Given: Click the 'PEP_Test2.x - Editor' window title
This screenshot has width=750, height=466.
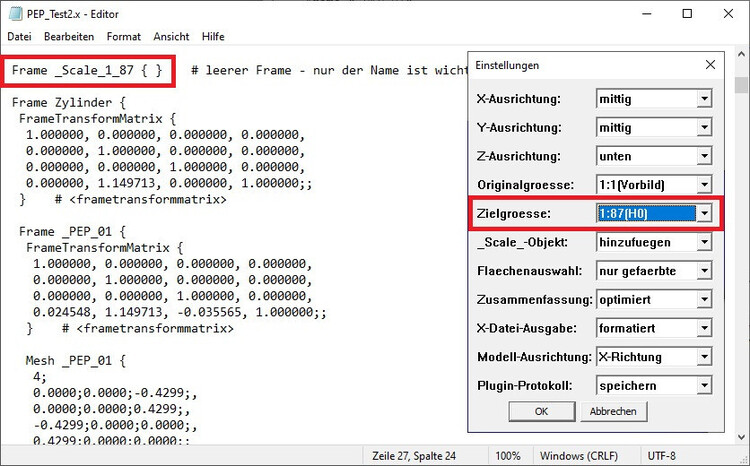Looking at the screenshot, I should 73,14.
